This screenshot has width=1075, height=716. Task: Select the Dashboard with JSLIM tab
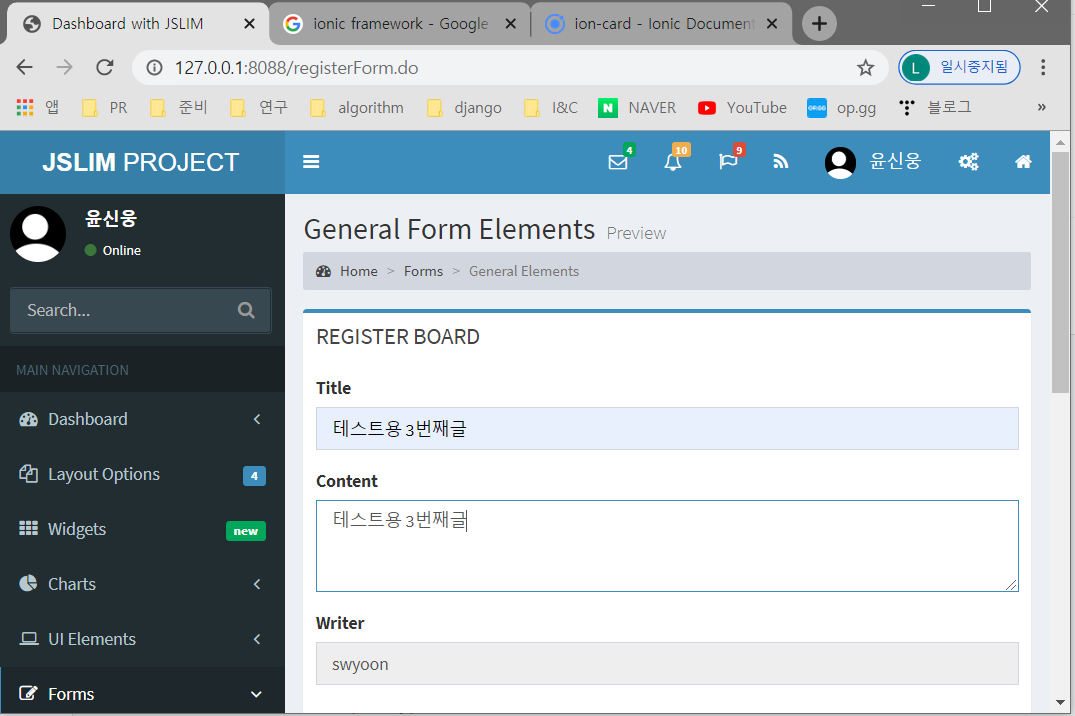click(137, 24)
